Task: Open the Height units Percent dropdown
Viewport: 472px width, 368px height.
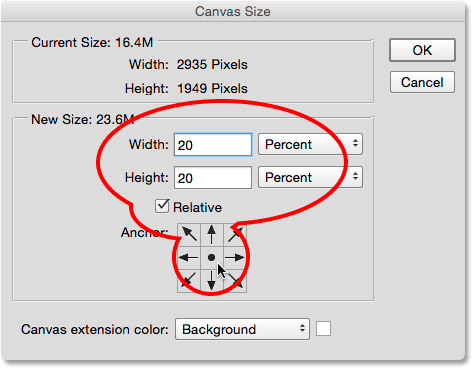Action: 310,177
